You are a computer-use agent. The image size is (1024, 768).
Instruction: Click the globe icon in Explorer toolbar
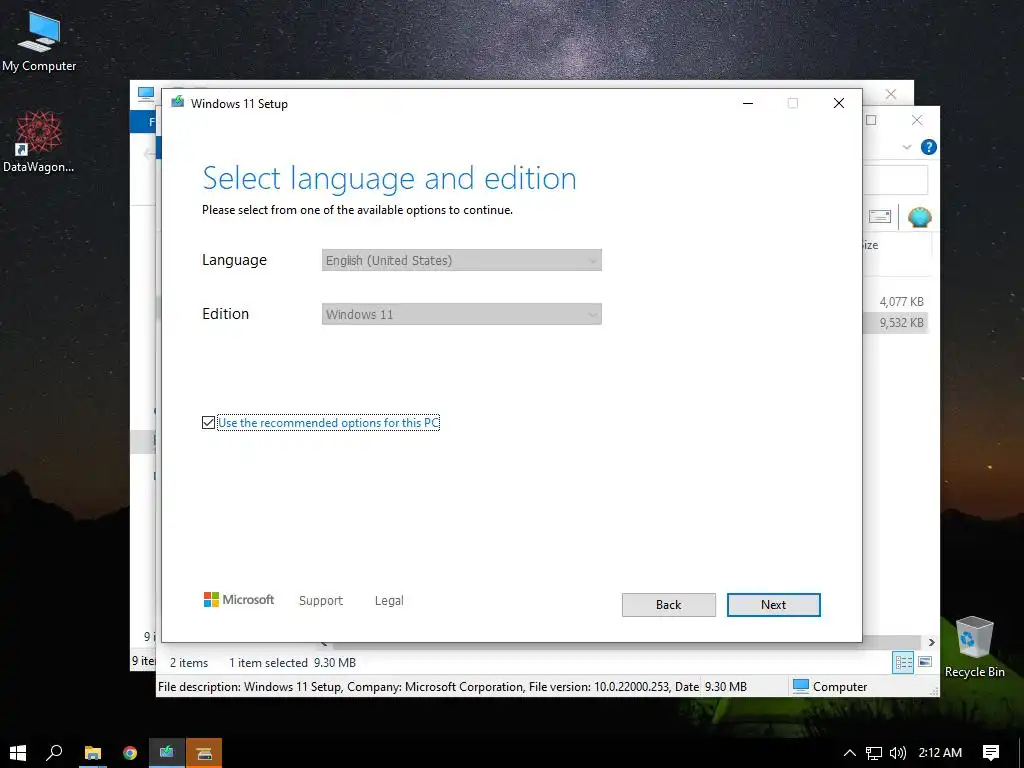pyautogui.click(x=919, y=217)
